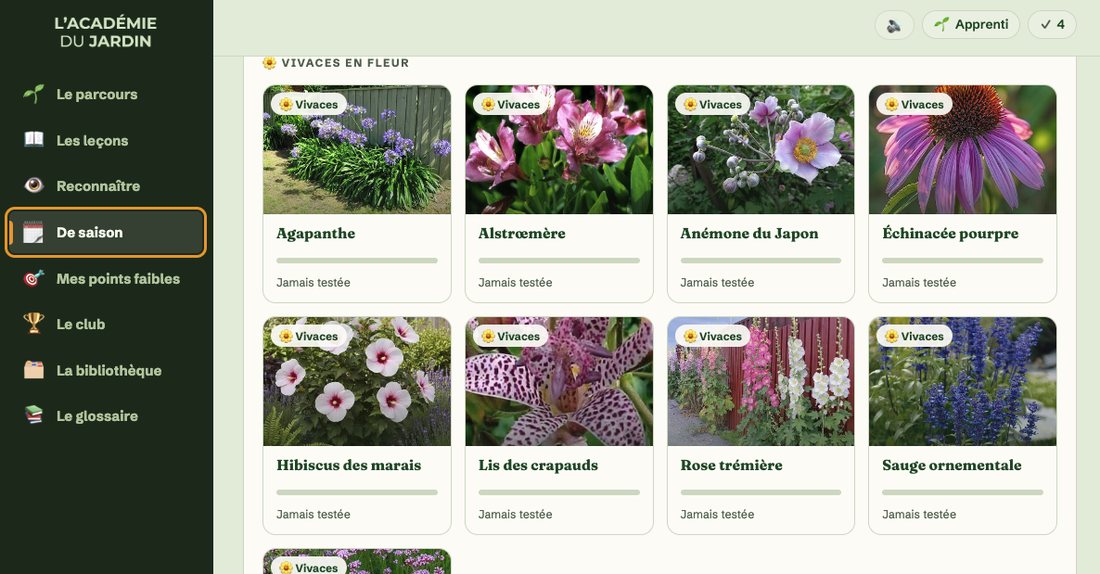Click the Vivaces badge on Hibiscus des marais card
Screen dimensions: 1100x574
pyautogui.click(x=309, y=336)
